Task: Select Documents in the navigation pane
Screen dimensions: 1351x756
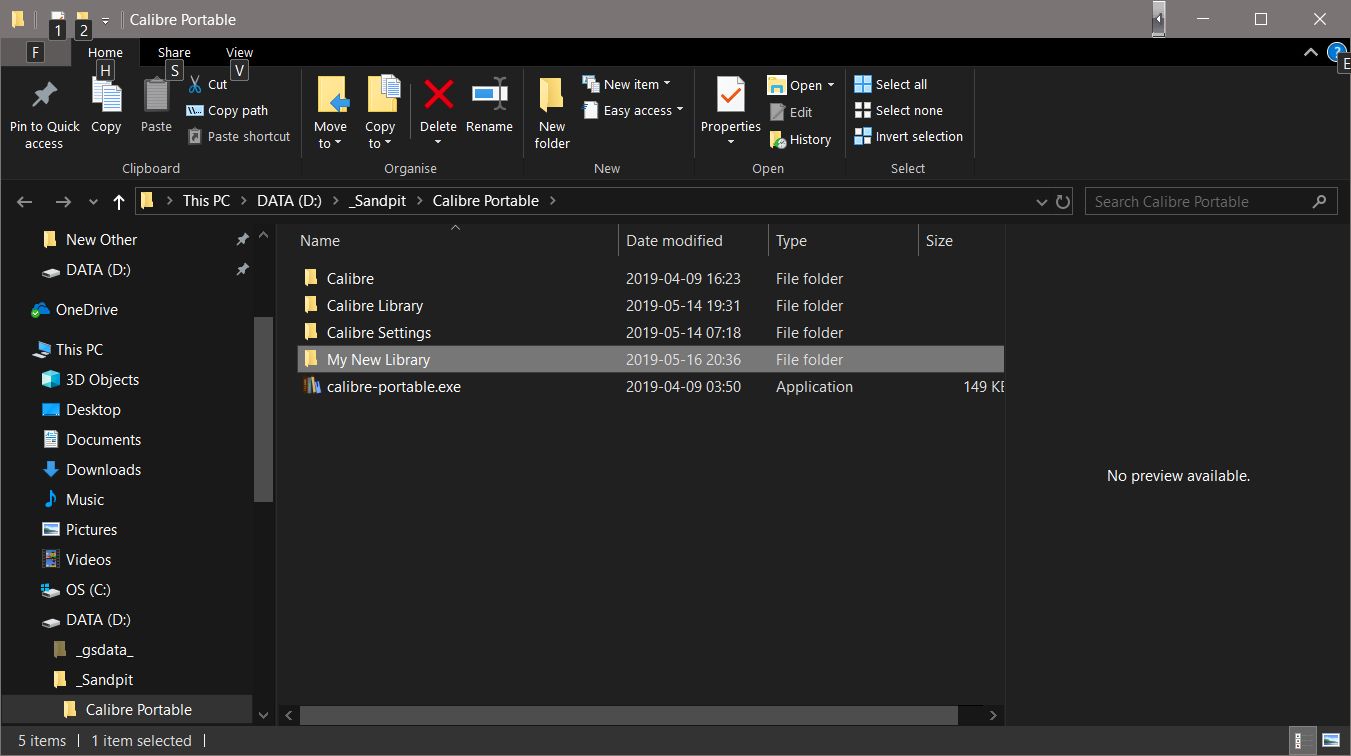Action: tap(103, 440)
